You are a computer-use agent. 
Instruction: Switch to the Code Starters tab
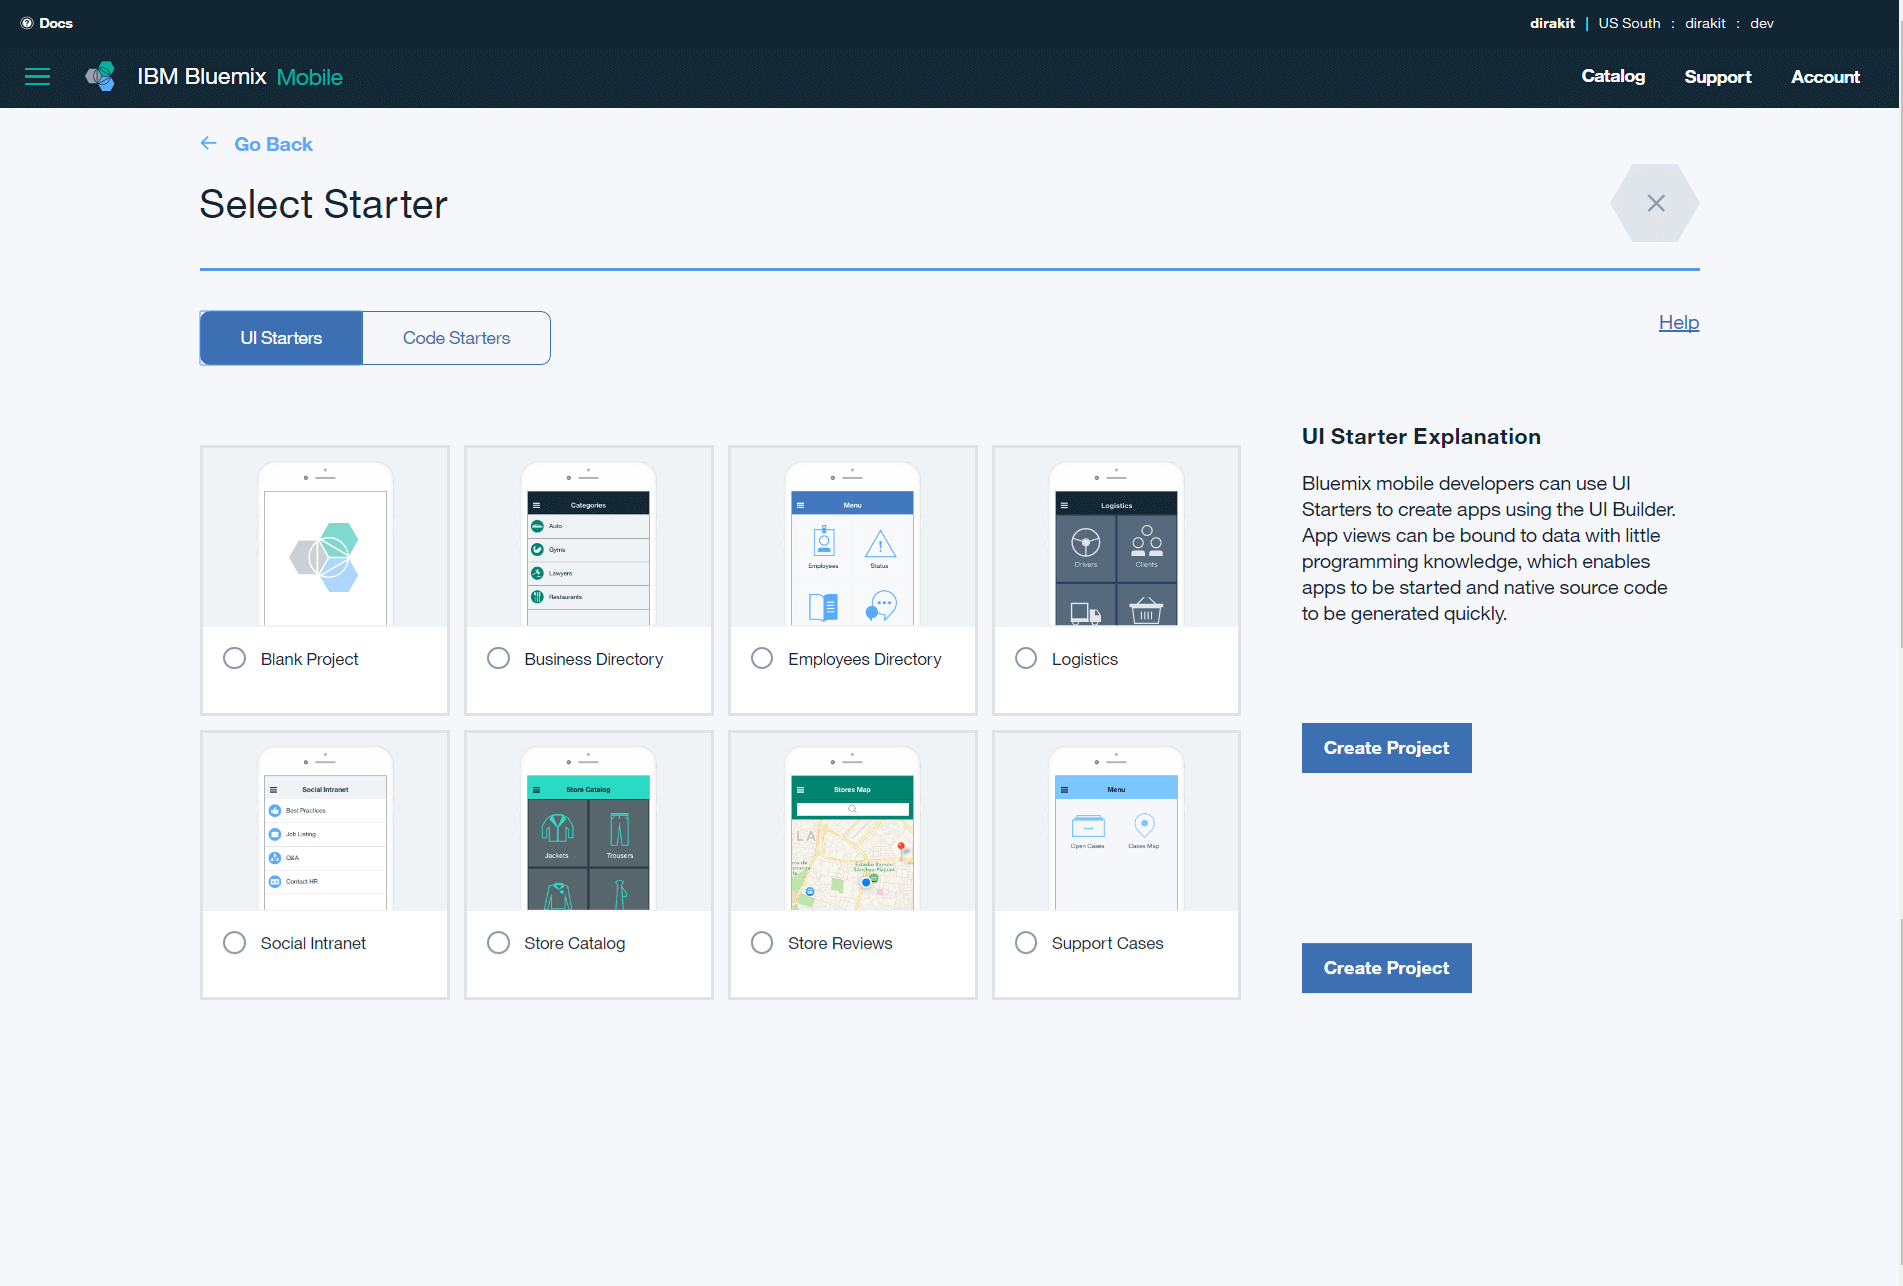coord(456,338)
